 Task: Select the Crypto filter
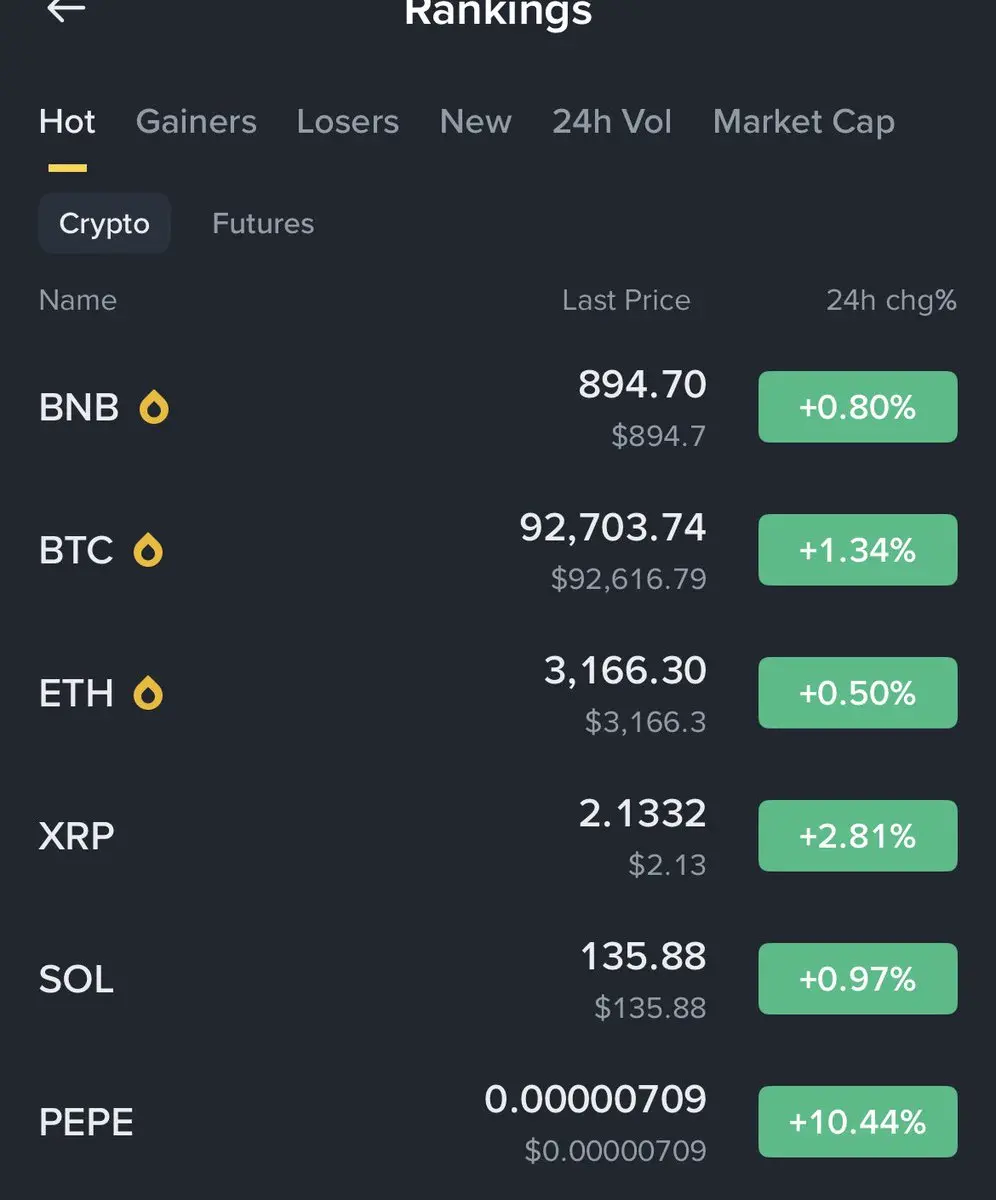coord(104,224)
